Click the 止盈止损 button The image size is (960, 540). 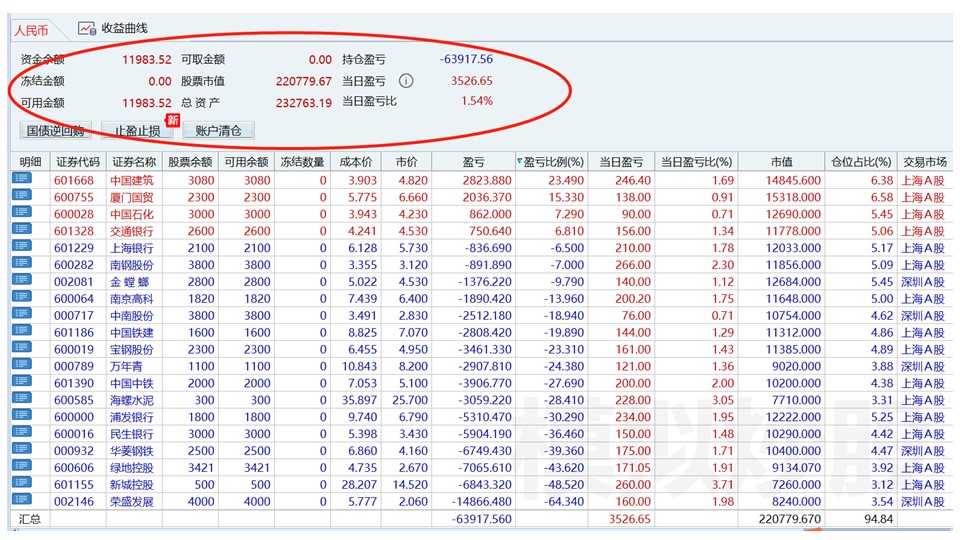coord(138,130)
